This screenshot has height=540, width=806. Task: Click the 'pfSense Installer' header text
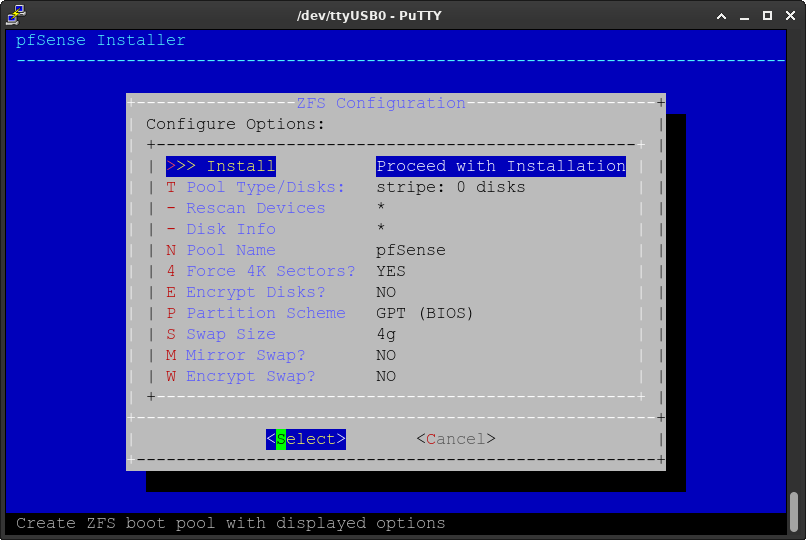[x=101, y=40]
